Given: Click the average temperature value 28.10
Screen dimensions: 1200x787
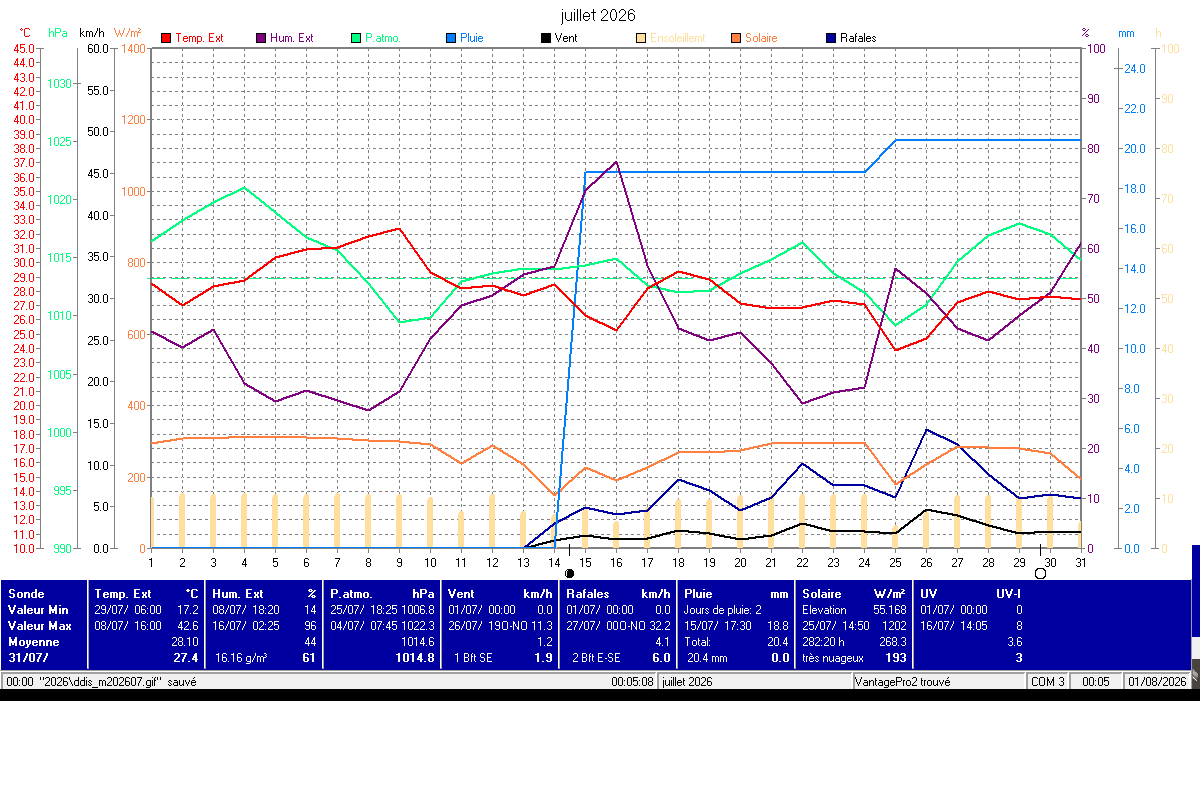Looking at the screenshot, I should click(185, 641).
